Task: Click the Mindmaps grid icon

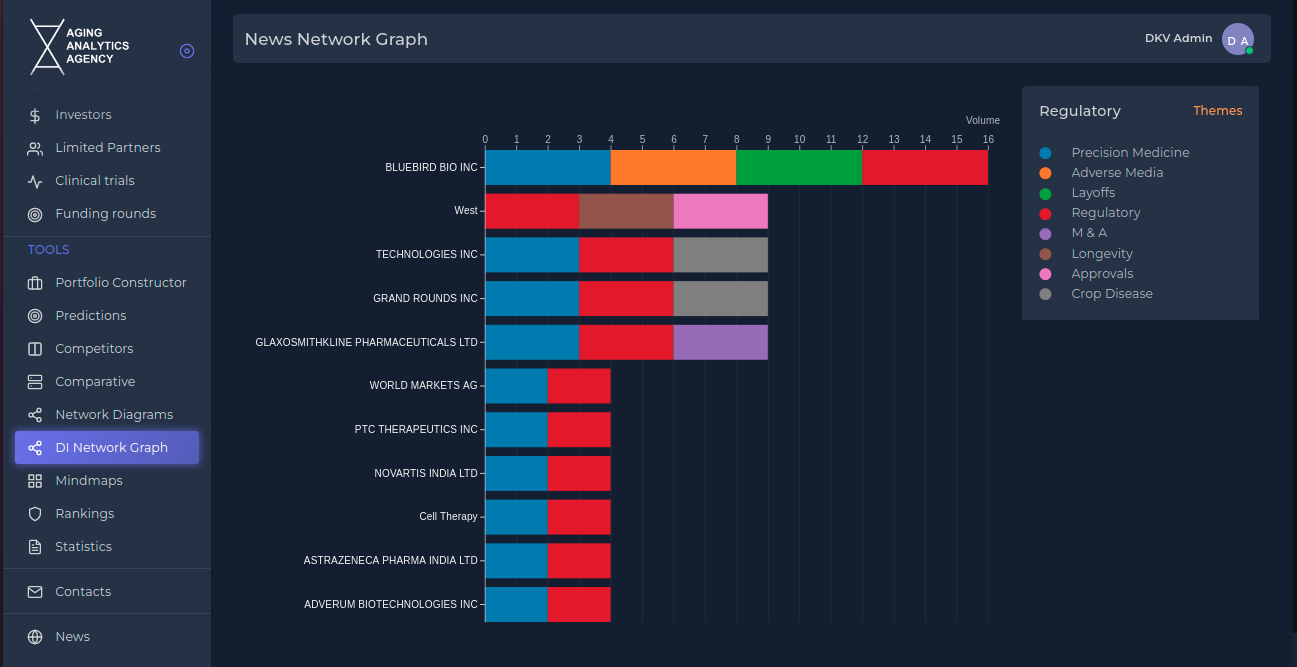Action: click(x=35, y=481)
